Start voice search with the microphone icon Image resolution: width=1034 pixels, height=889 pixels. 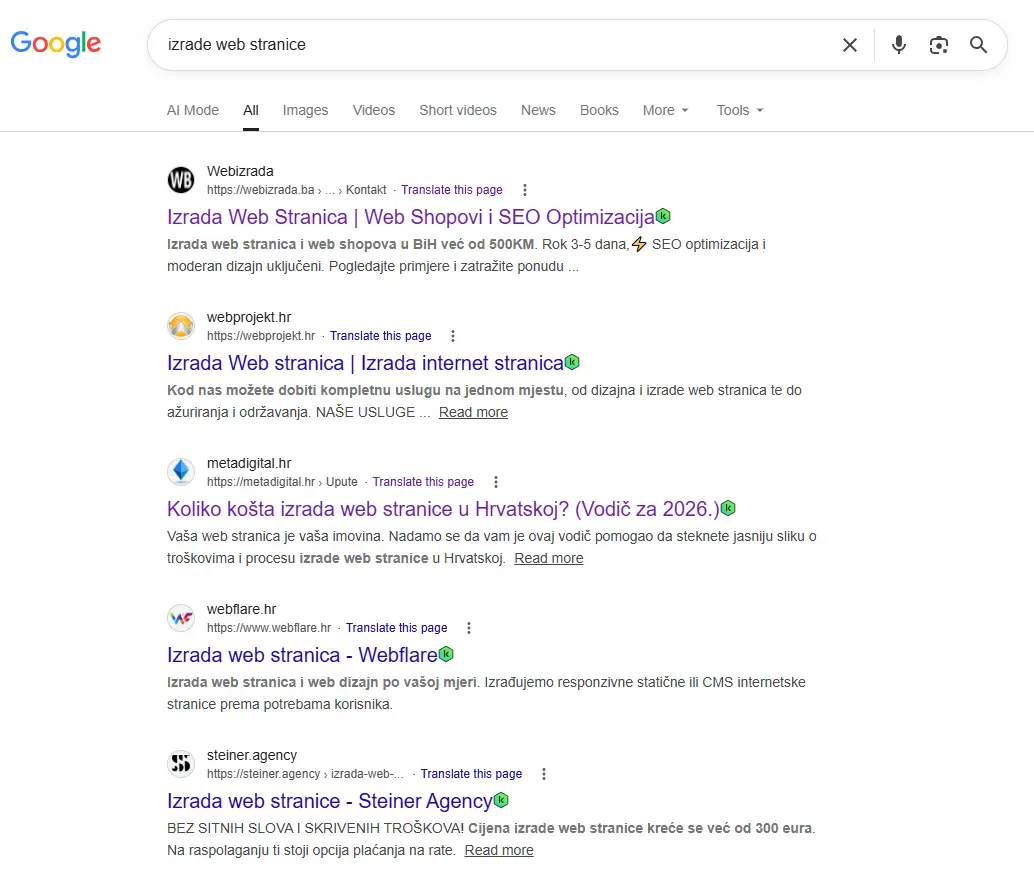tap(898, 45)
